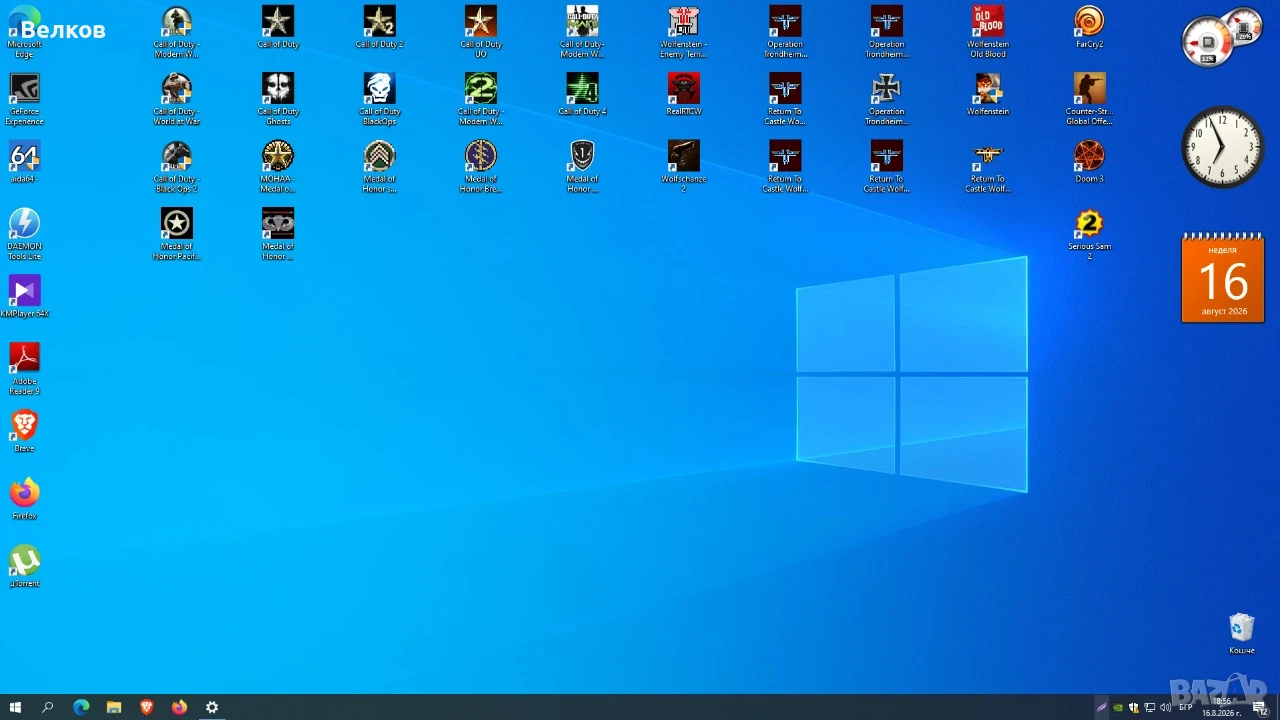
Task: Select the Call of Duty Ghosts icon
Action: tap(278, 99)
